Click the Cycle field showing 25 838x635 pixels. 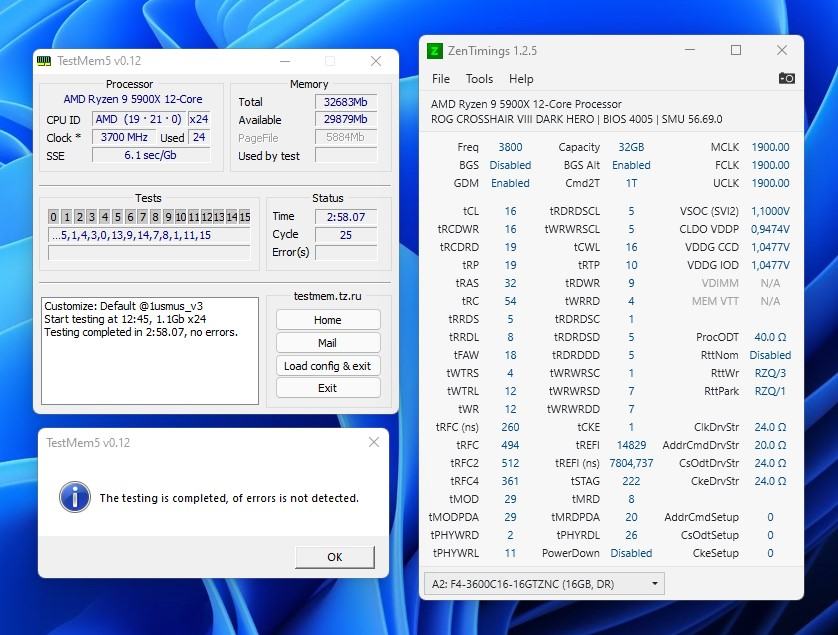(346, 235)
